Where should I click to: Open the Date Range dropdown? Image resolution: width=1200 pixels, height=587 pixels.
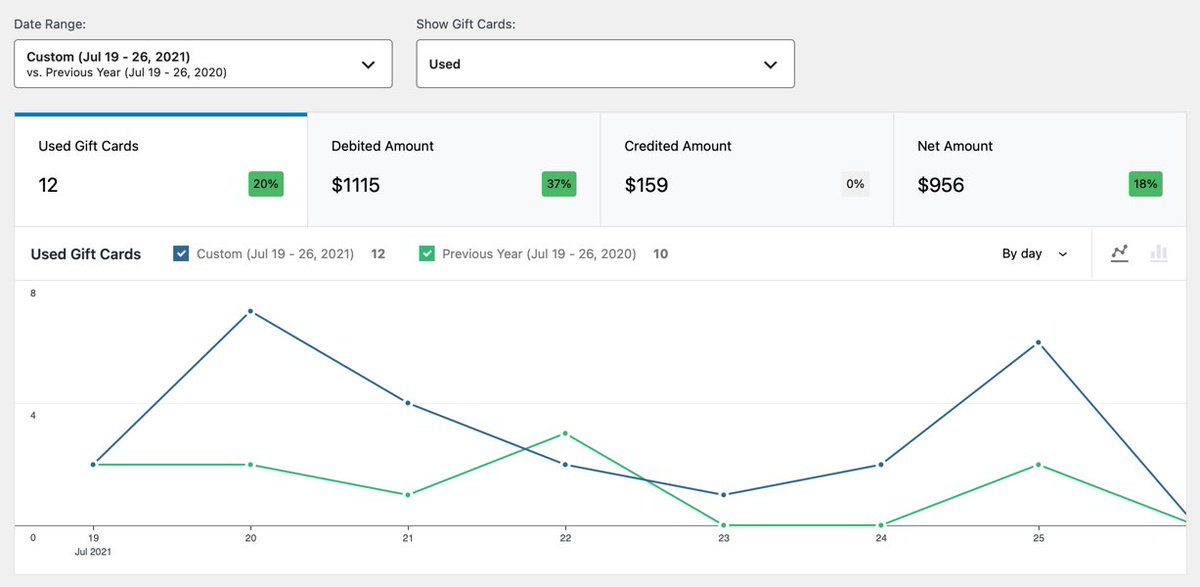(203, 64)
